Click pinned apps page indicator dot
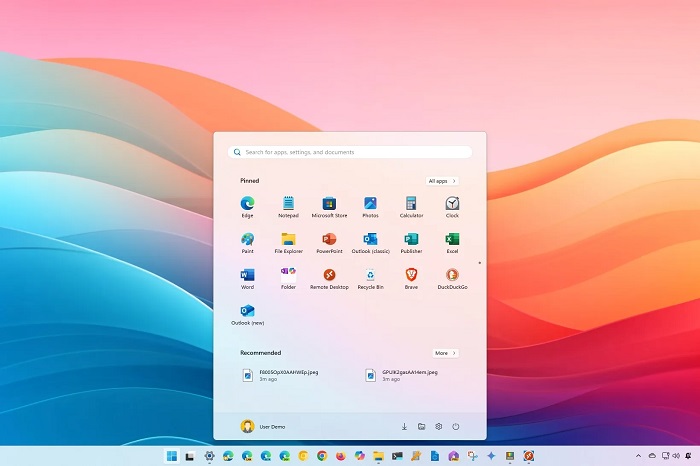 tap(480, 263)
